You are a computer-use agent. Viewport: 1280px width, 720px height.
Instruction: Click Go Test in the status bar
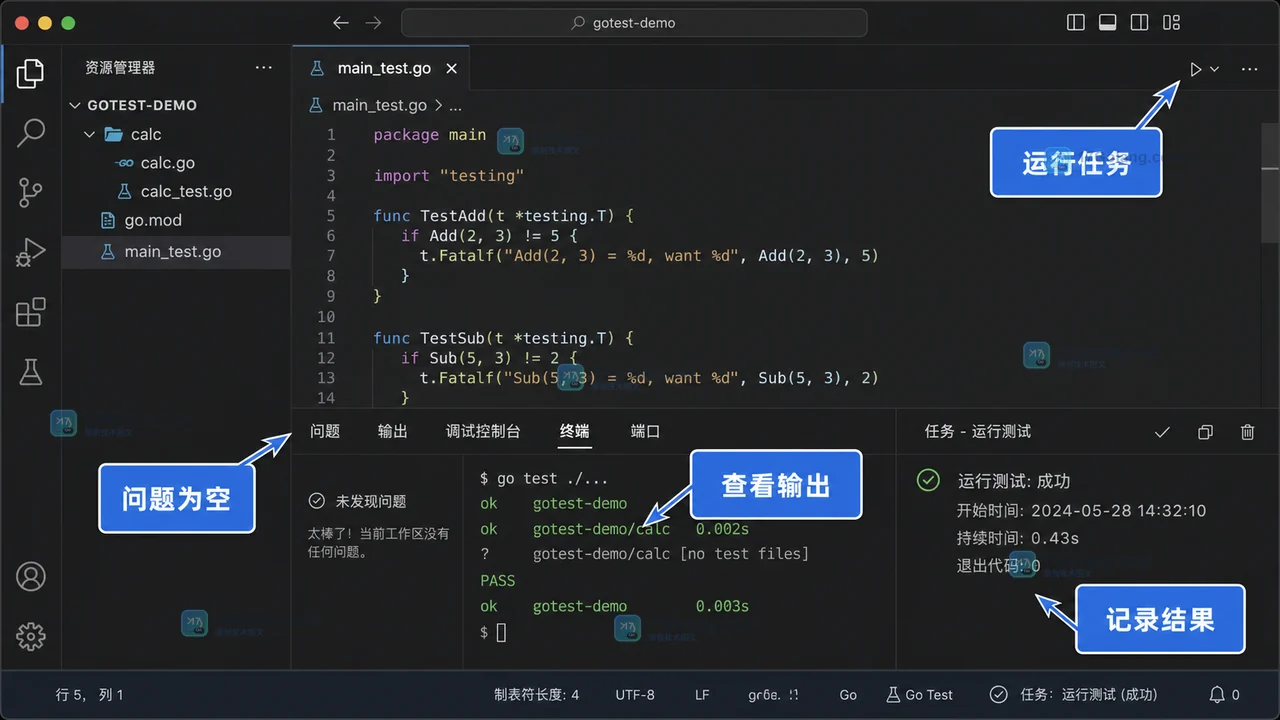coord(920,695)
